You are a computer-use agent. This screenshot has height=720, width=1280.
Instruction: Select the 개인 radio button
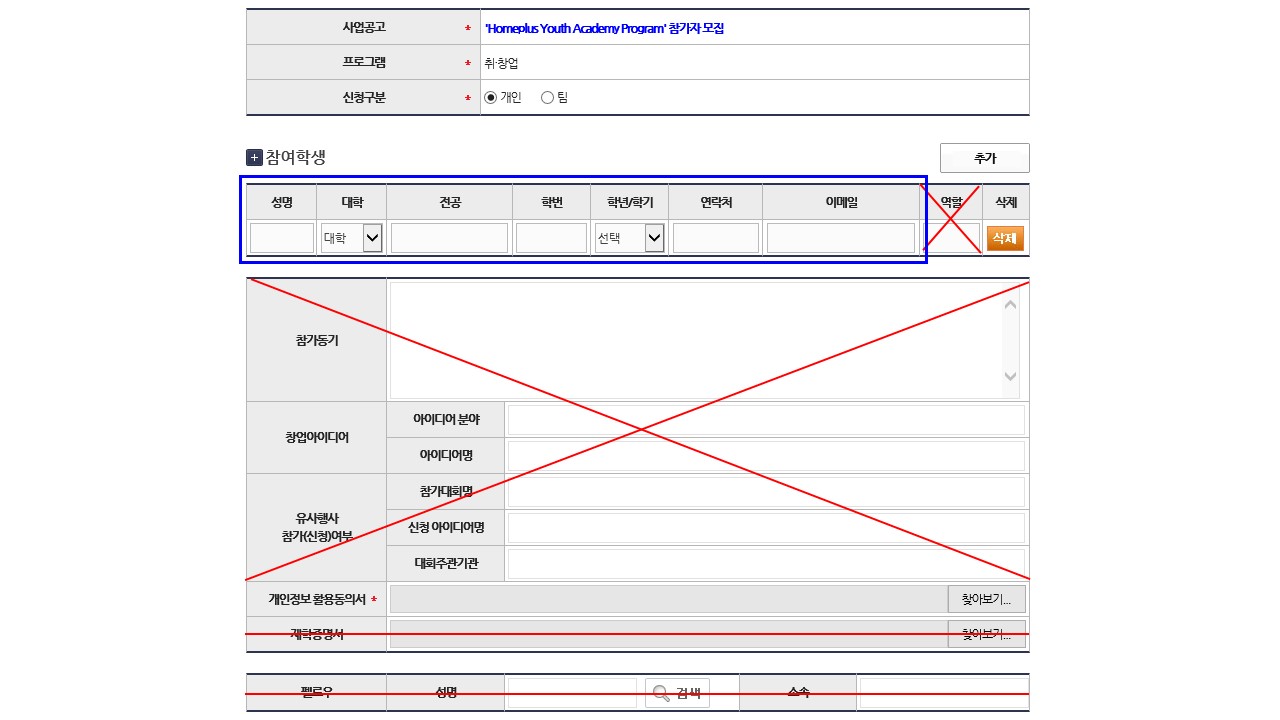[490, 98]
